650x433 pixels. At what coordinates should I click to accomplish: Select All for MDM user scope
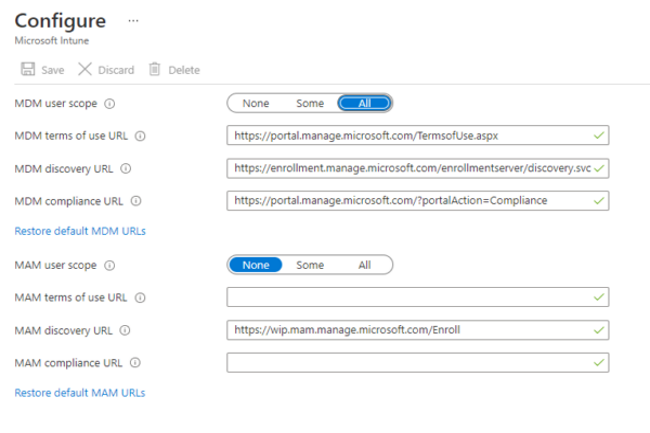click(364, 103)
